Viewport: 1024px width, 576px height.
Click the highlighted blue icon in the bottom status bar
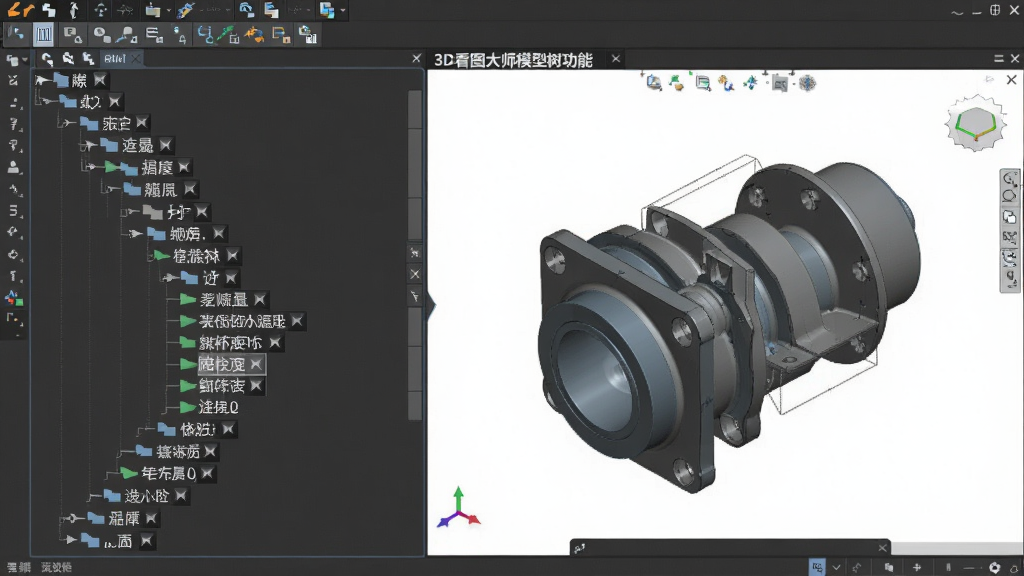pyautogui.click(x=817, y=567)
